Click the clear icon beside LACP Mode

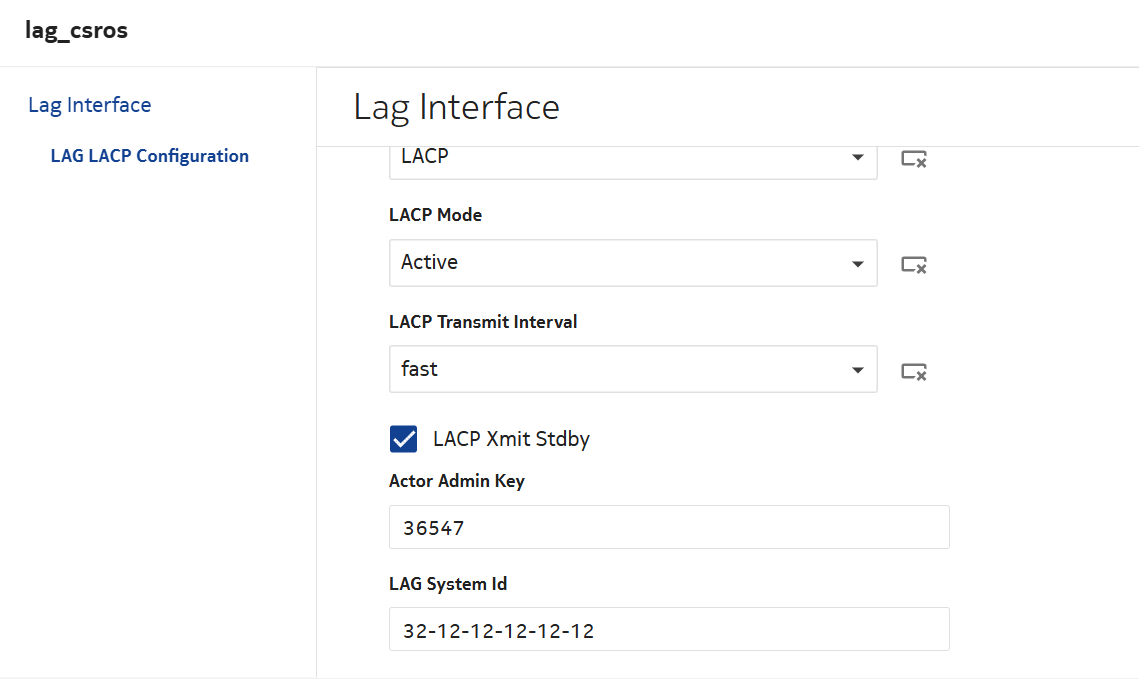(x=913, y=265)
